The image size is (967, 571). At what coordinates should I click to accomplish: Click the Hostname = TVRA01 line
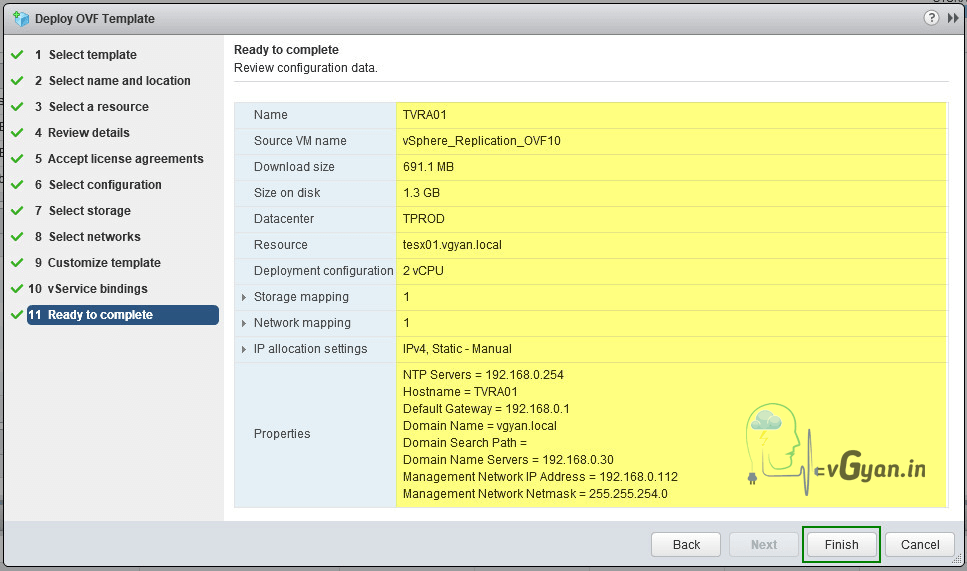tap(460, 392)
